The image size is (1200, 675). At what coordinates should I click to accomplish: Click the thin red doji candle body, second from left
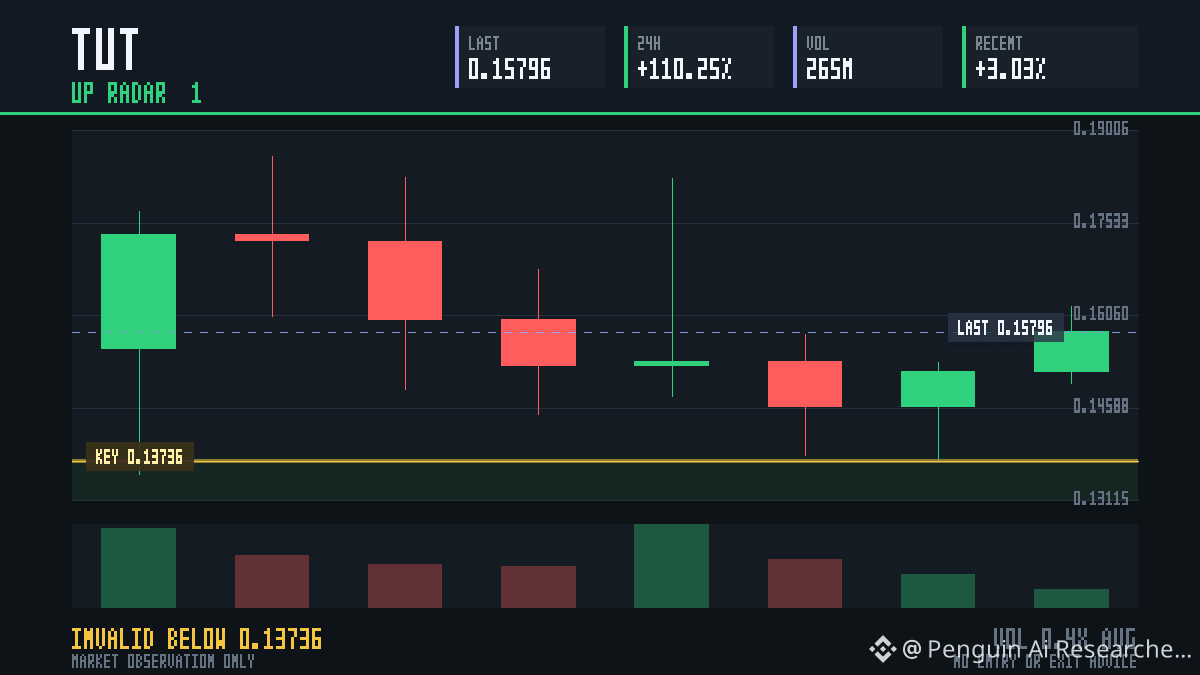(272, 237)
